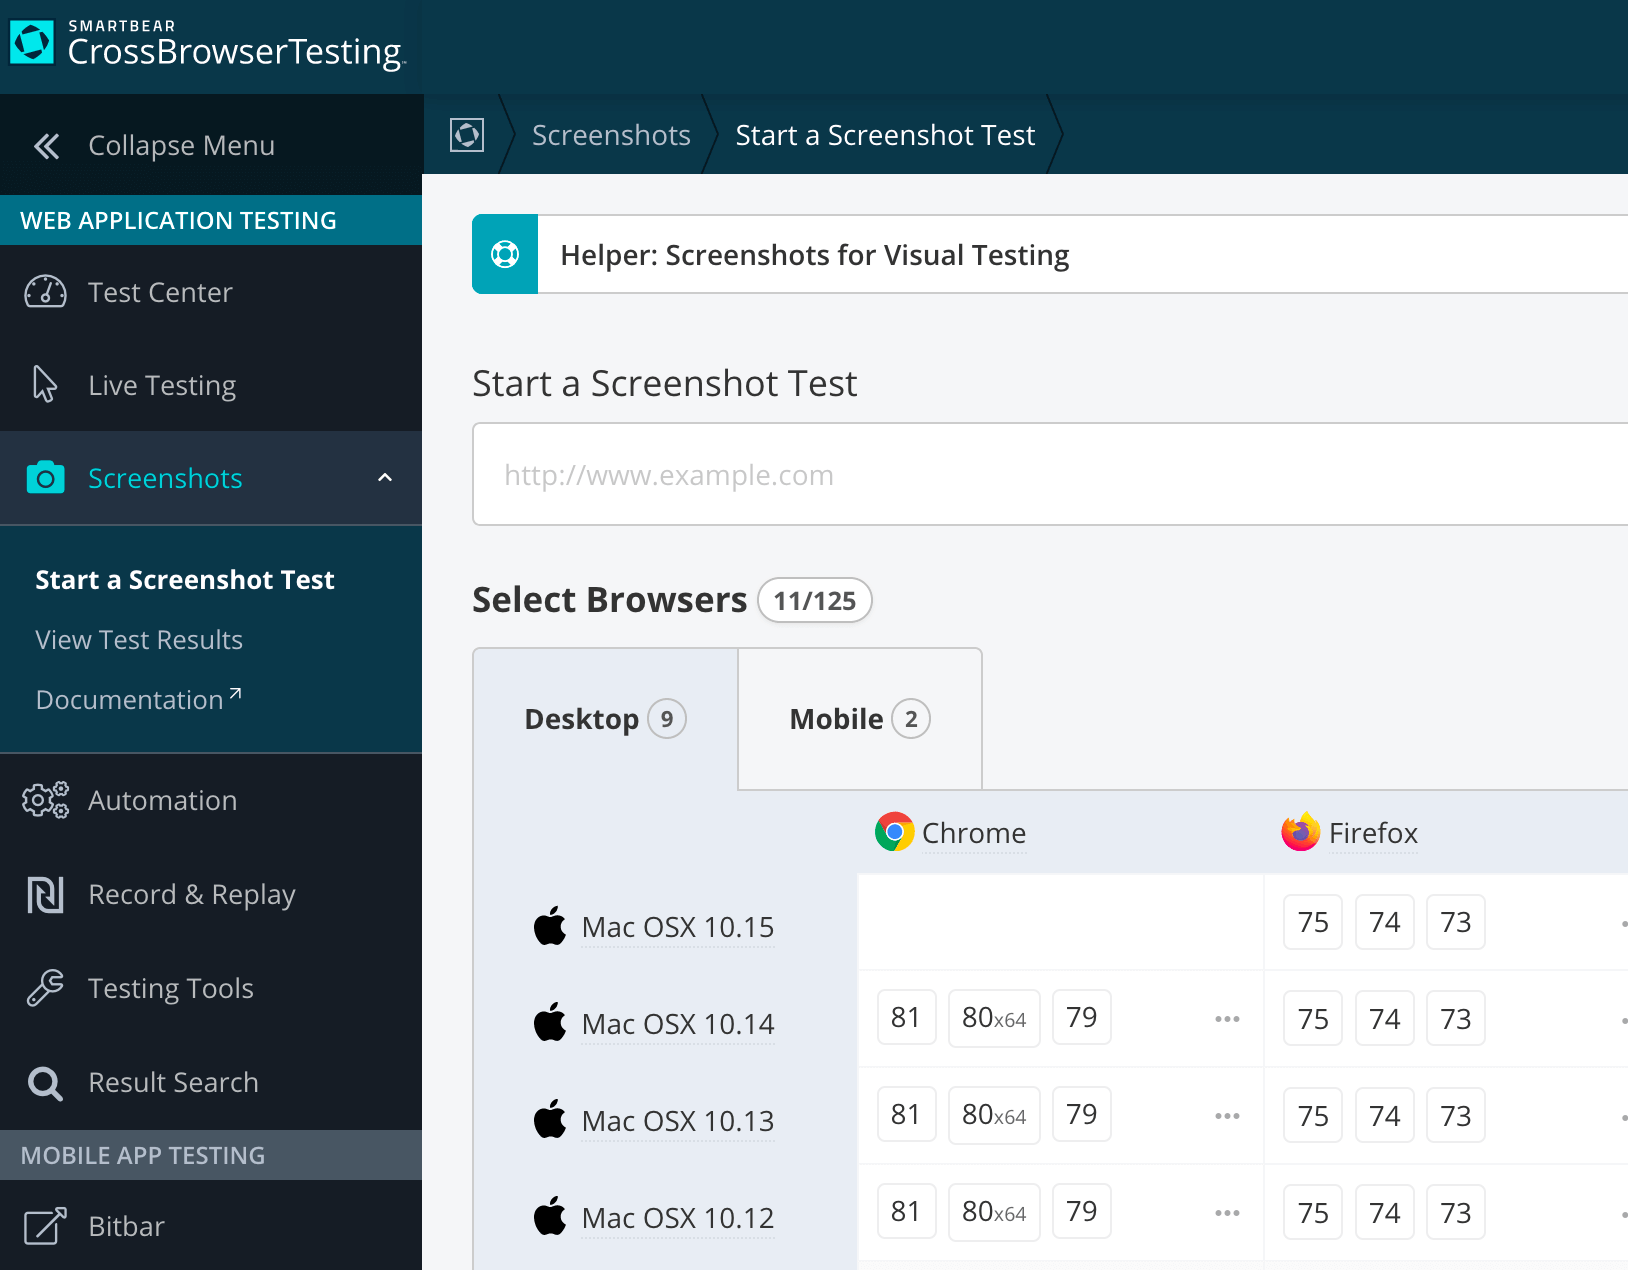
Task: Click Start a Screenshot Test breadcrumb
Action: tap(885, 135)
